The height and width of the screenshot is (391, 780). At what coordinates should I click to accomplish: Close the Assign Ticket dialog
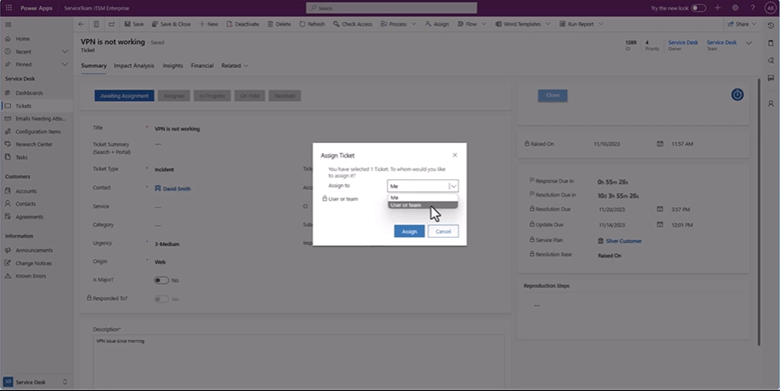(455, 155)
